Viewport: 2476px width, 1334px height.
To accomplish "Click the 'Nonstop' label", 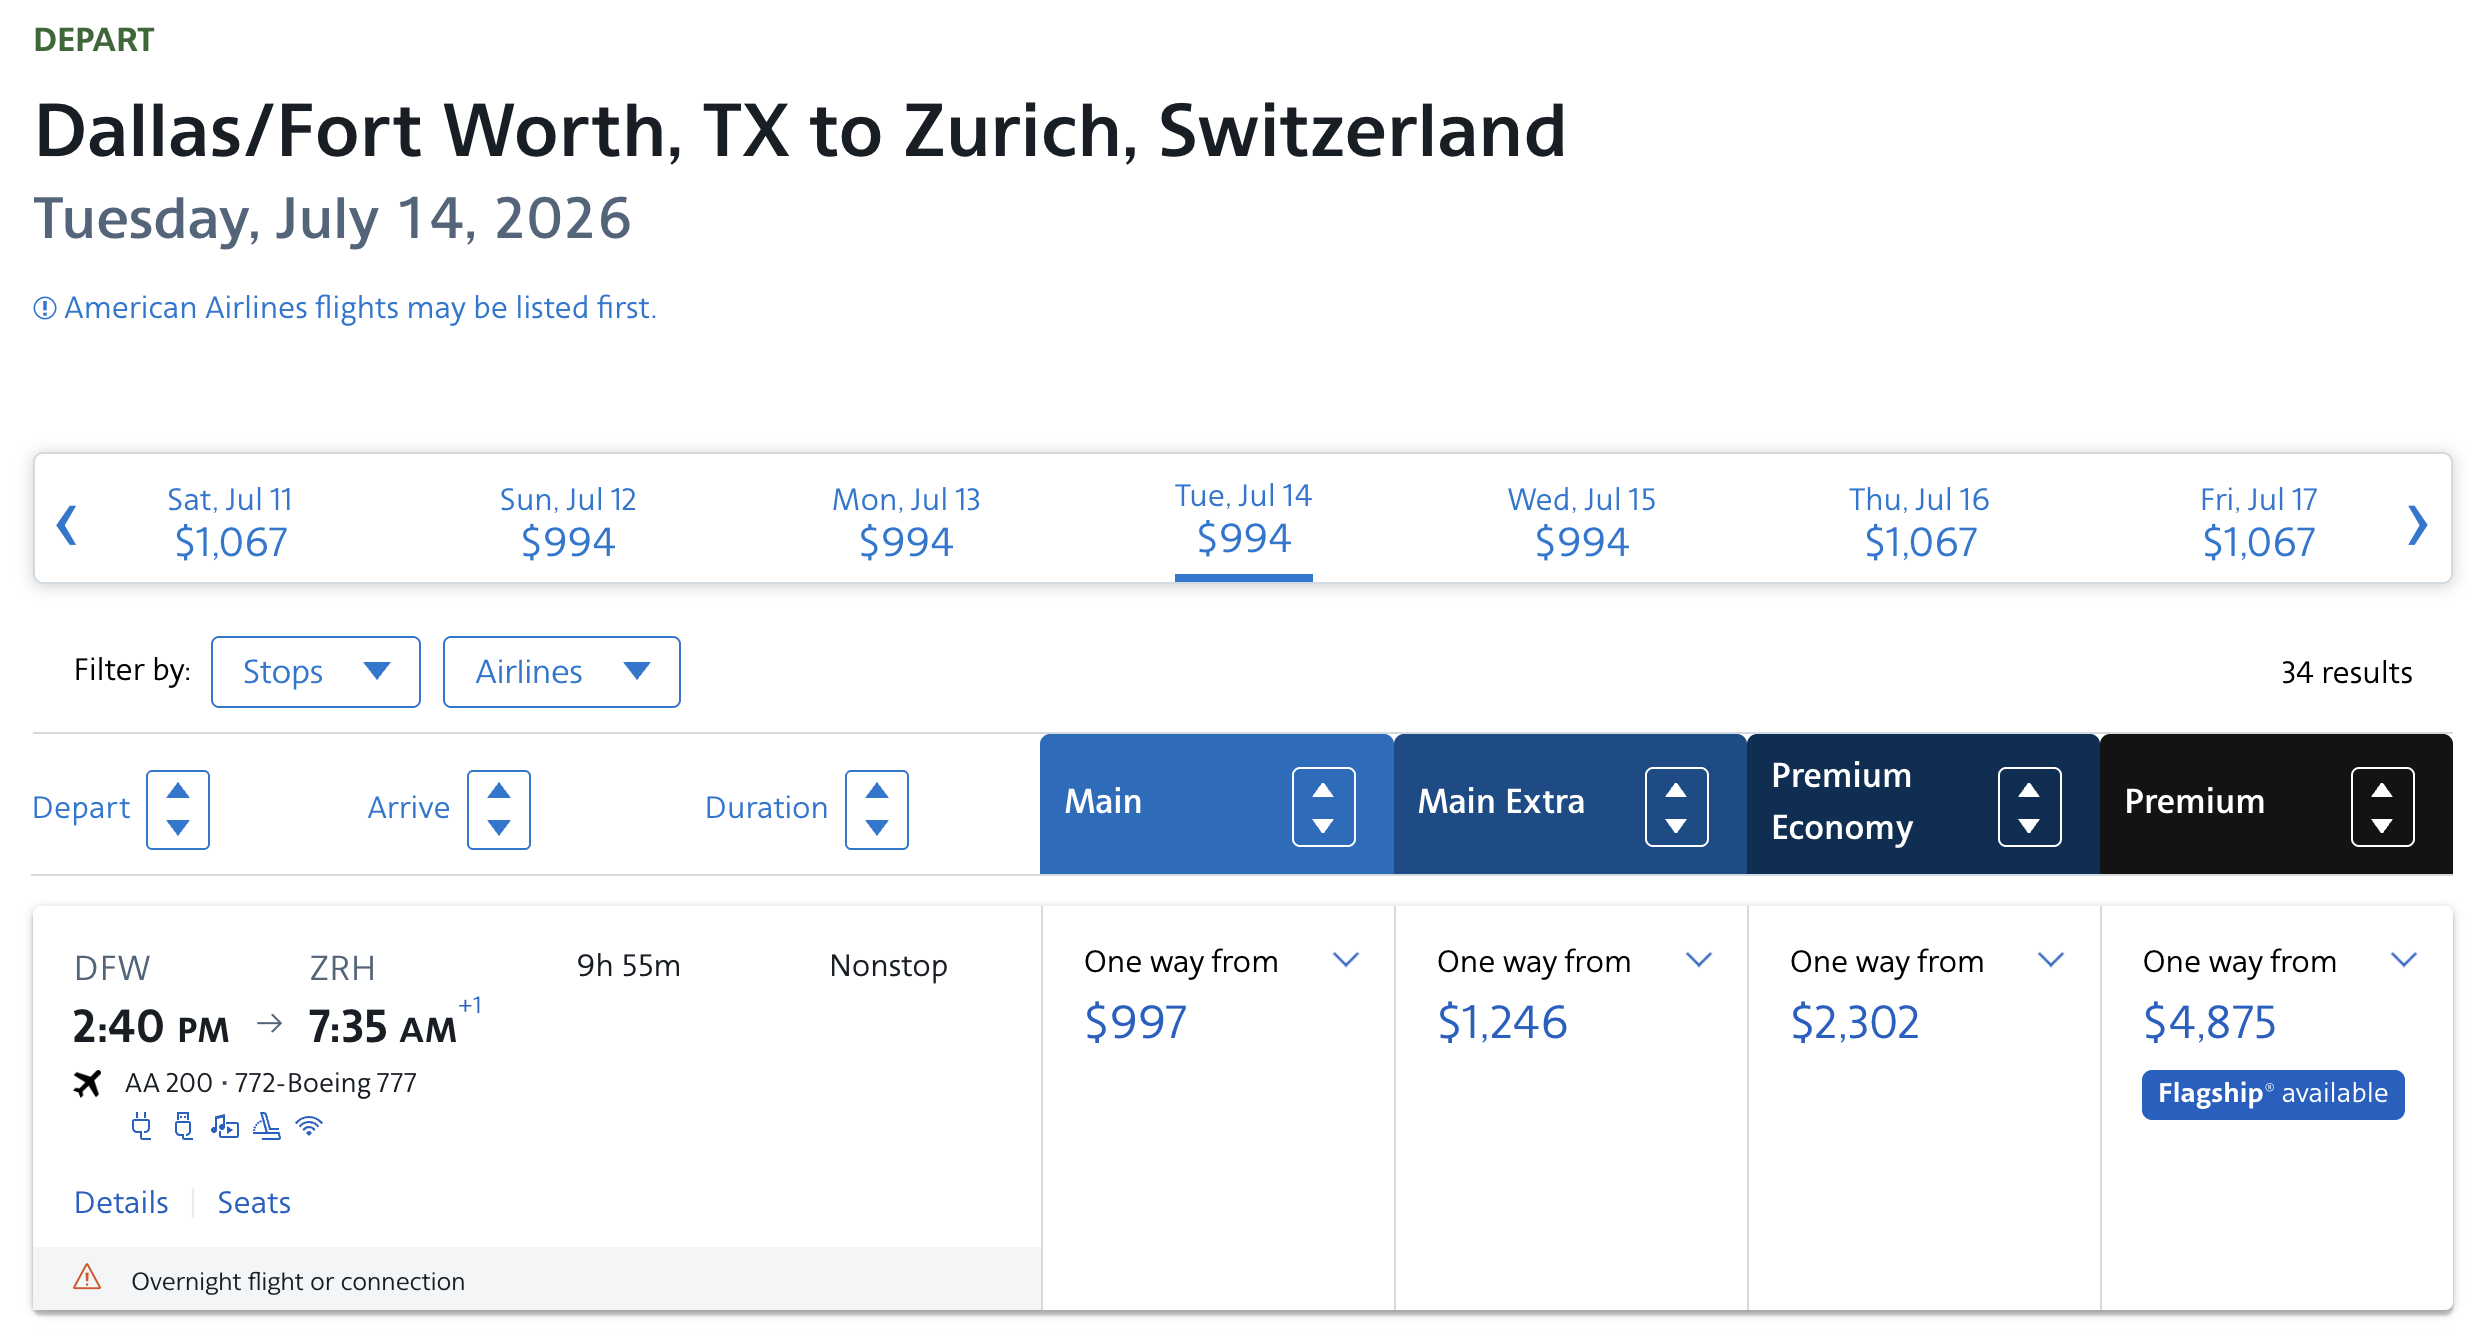I will click(x=889, y=965).
